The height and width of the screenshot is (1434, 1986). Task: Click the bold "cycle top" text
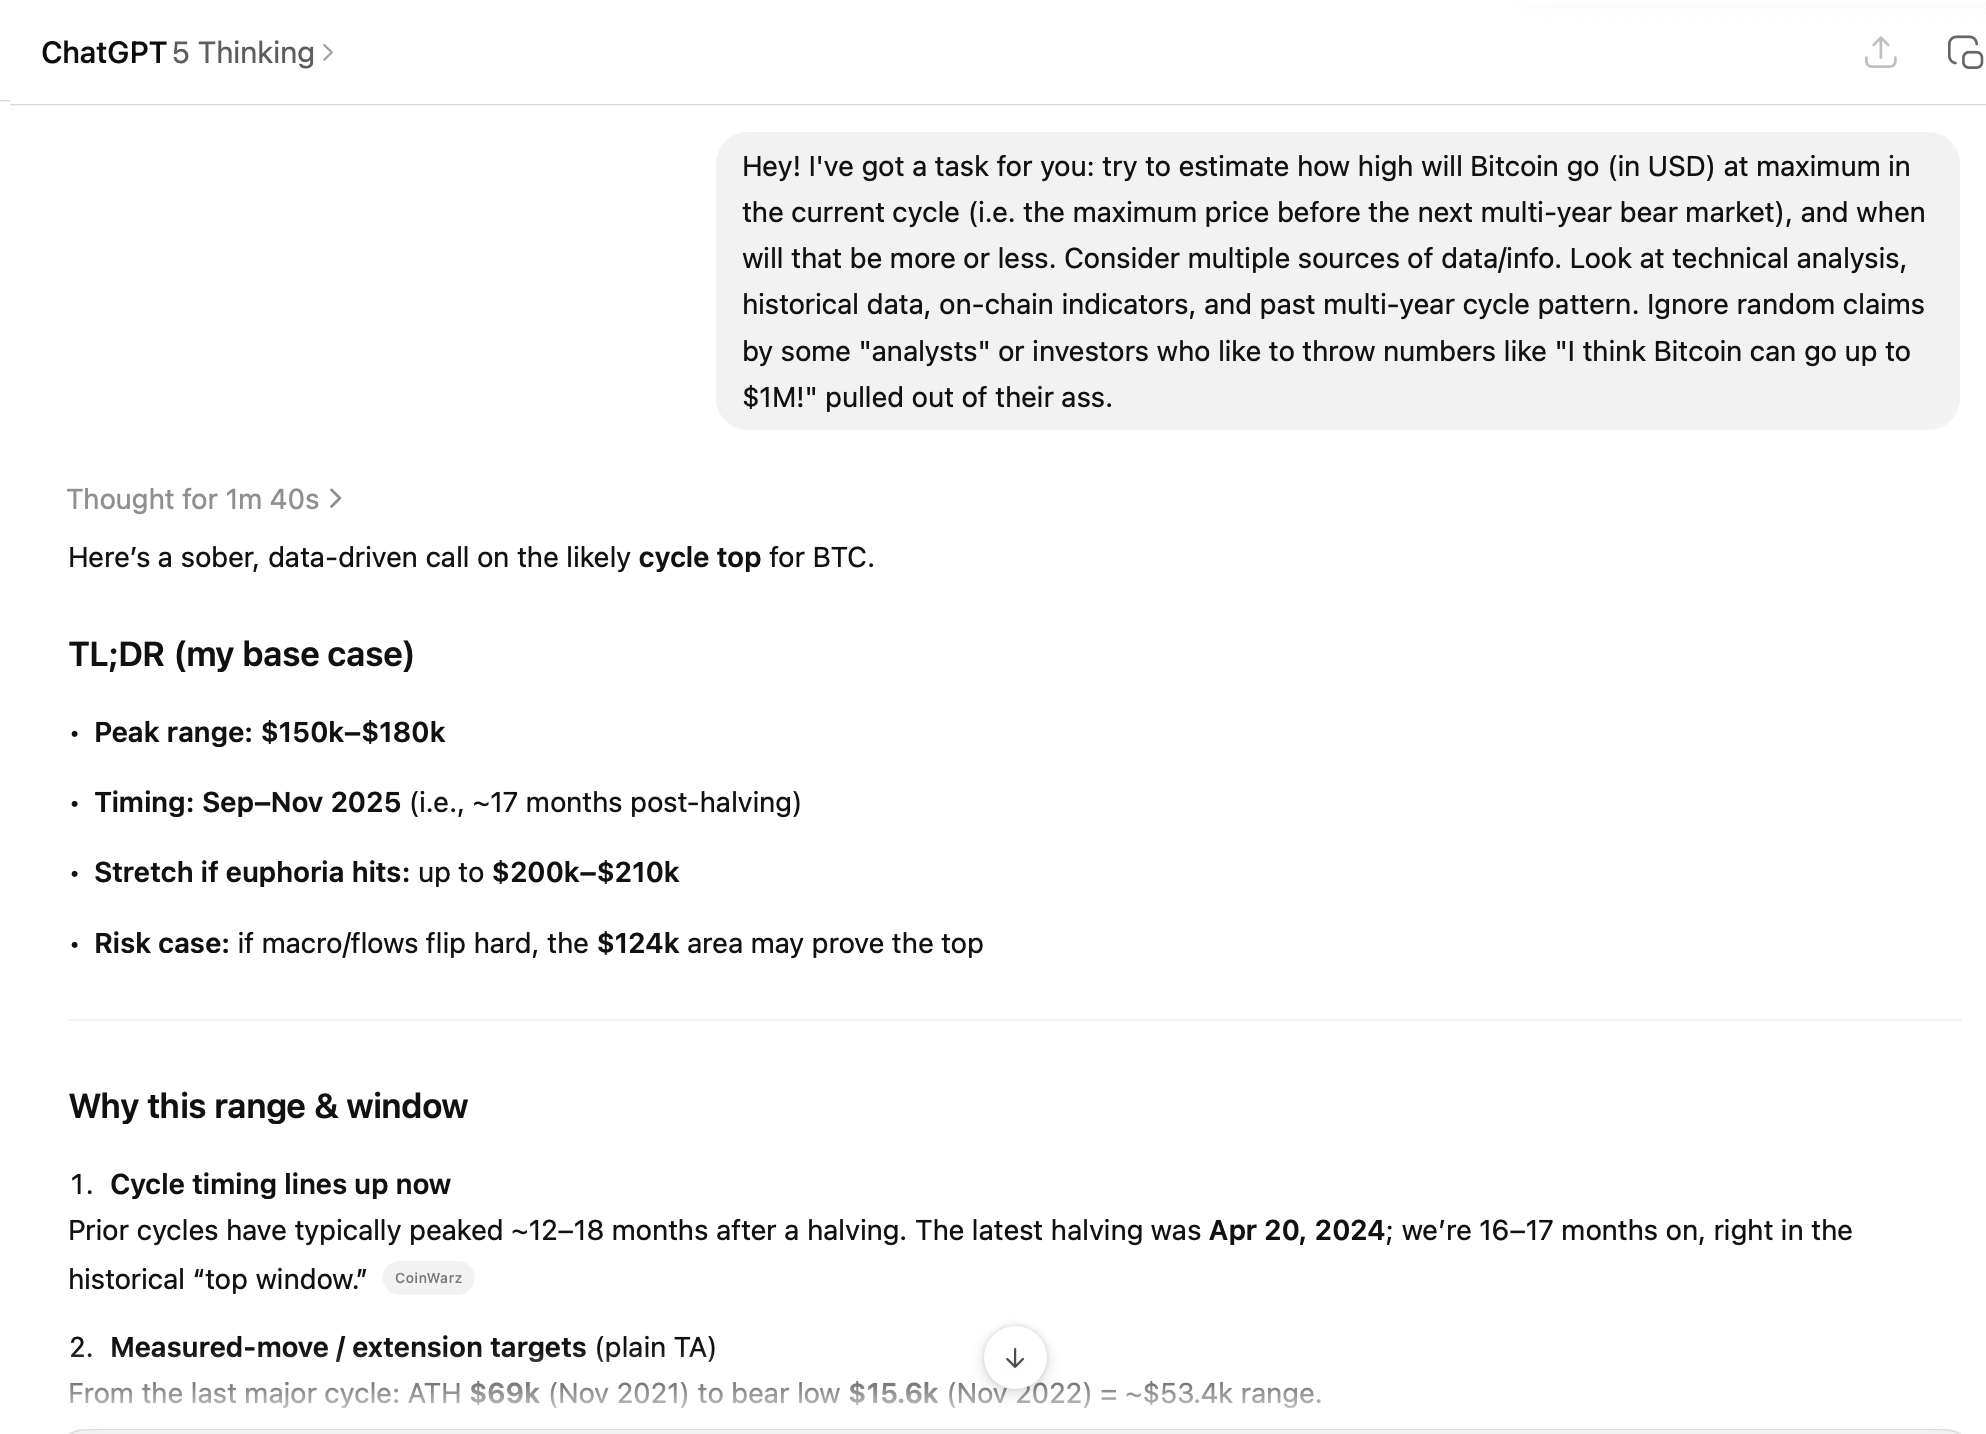pyautogui.click(x=699, y=557)
